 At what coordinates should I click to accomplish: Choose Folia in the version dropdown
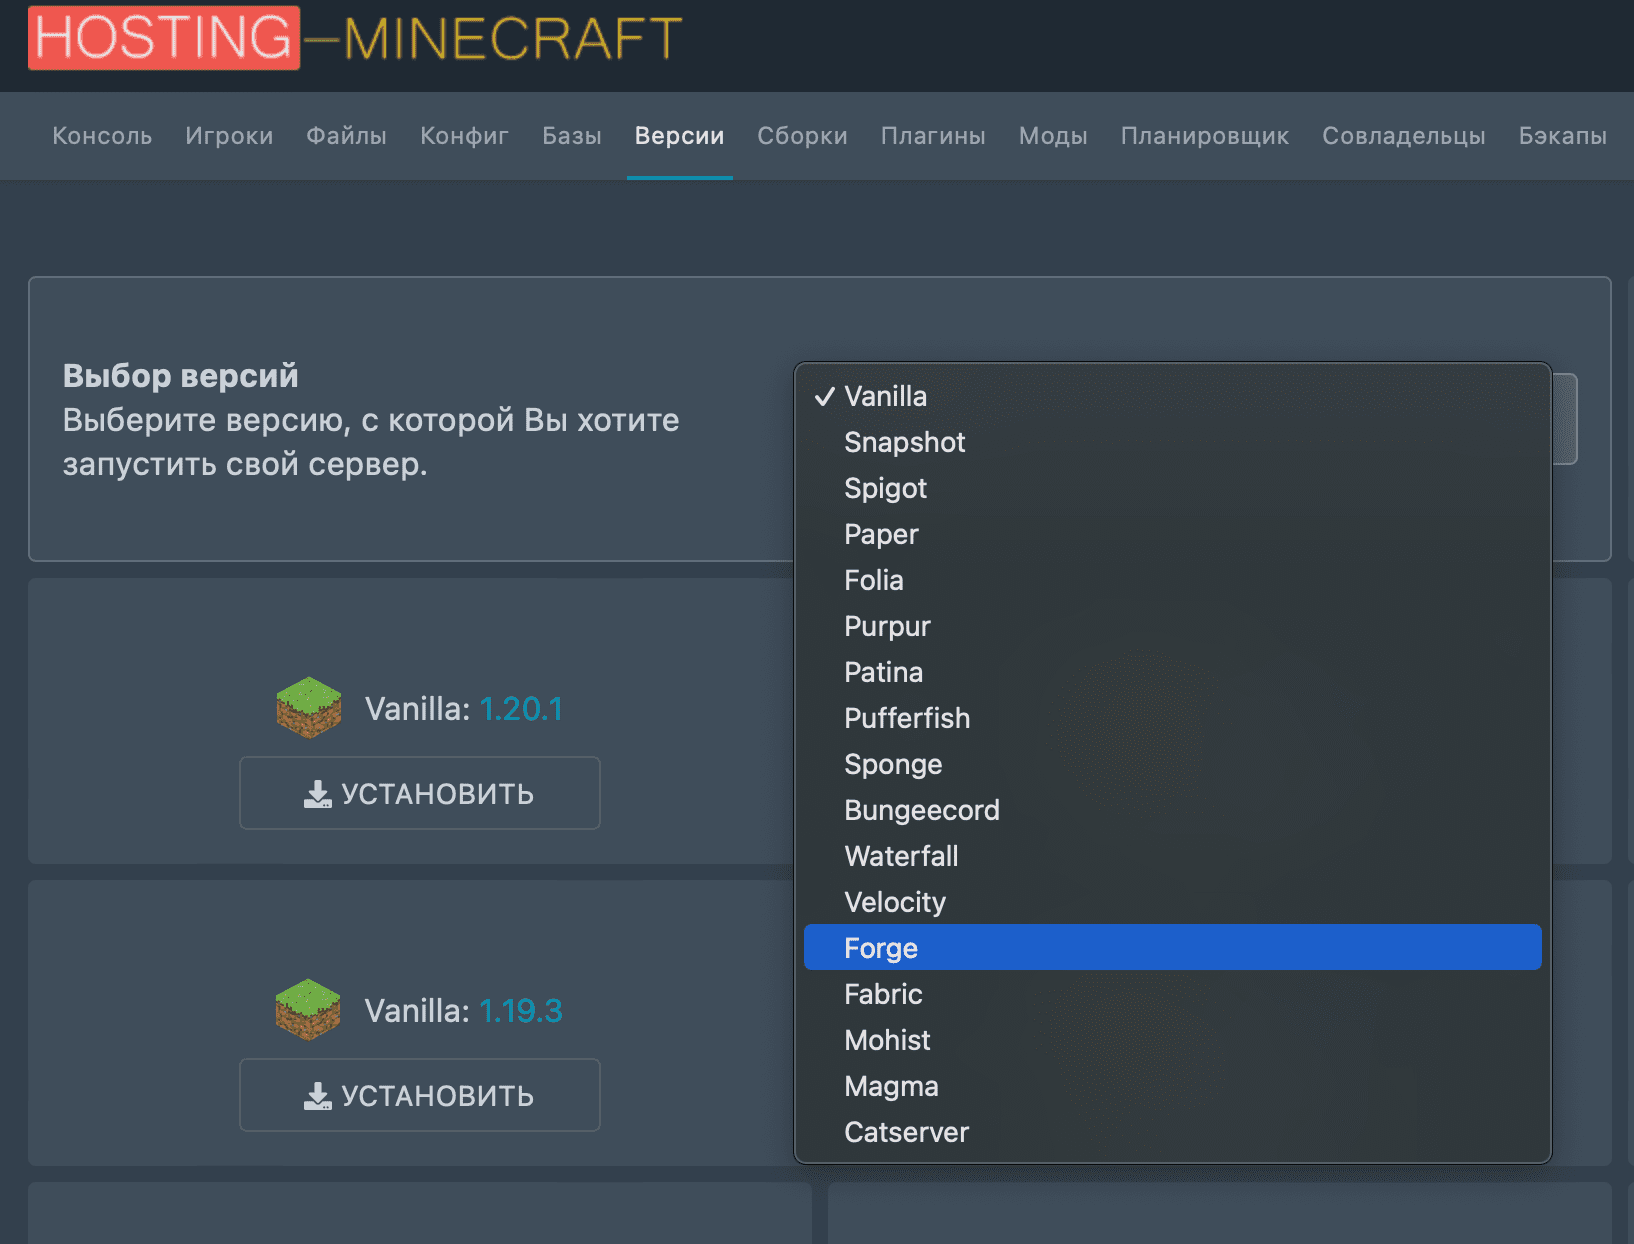tap(1173, 580)
